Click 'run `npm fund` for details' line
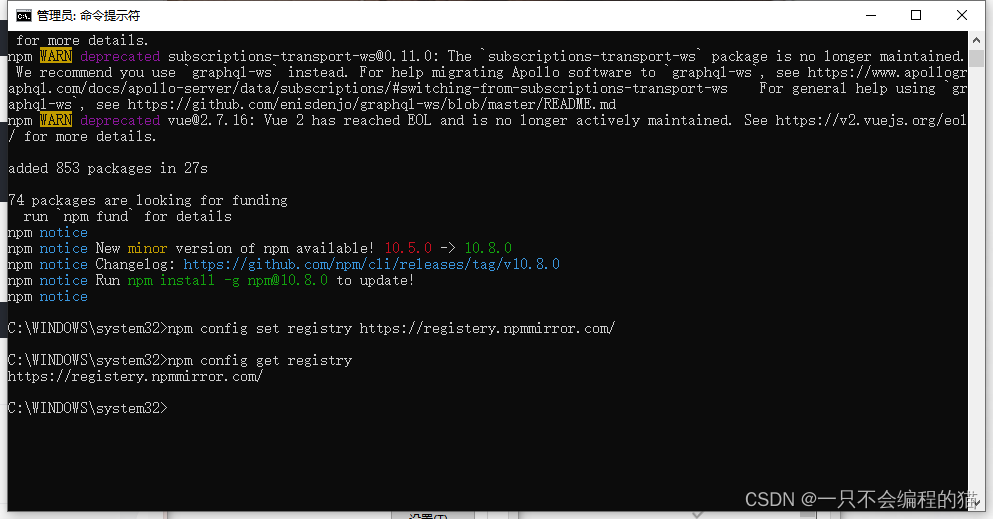The width and height of the screenshot is (993, 519). tap(127, 216)
